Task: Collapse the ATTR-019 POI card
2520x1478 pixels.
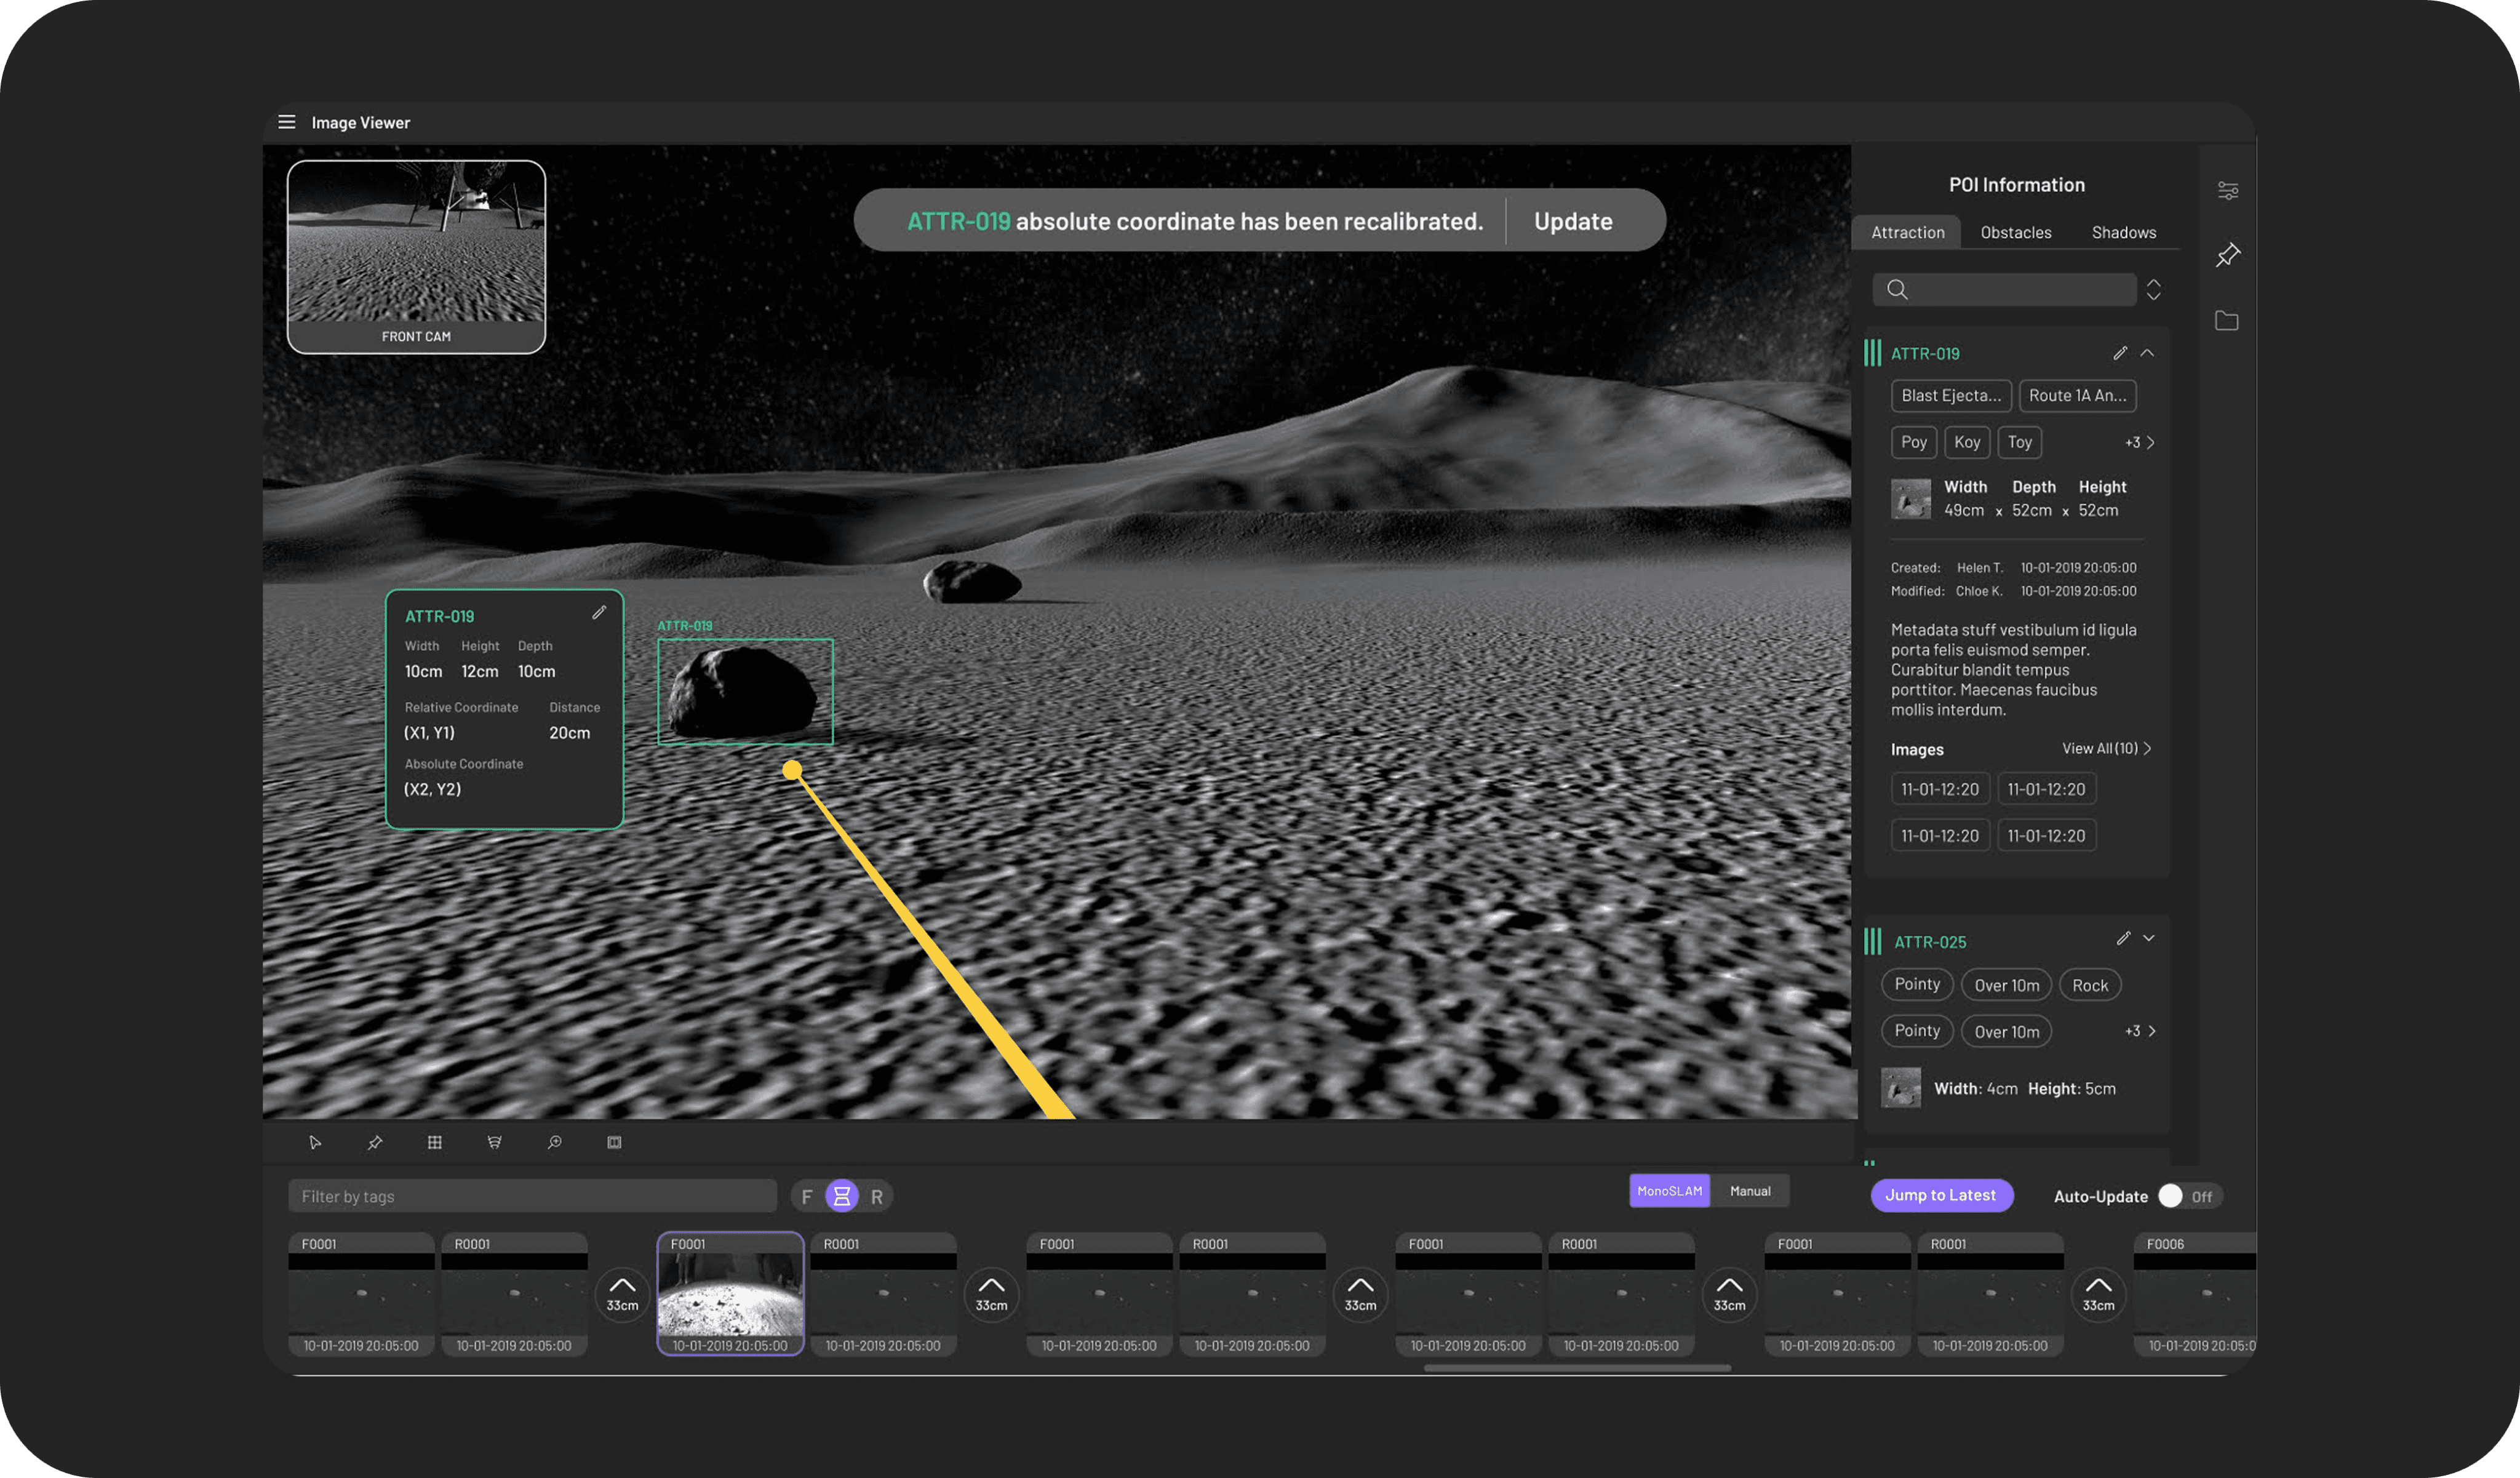Action: 2147,353
